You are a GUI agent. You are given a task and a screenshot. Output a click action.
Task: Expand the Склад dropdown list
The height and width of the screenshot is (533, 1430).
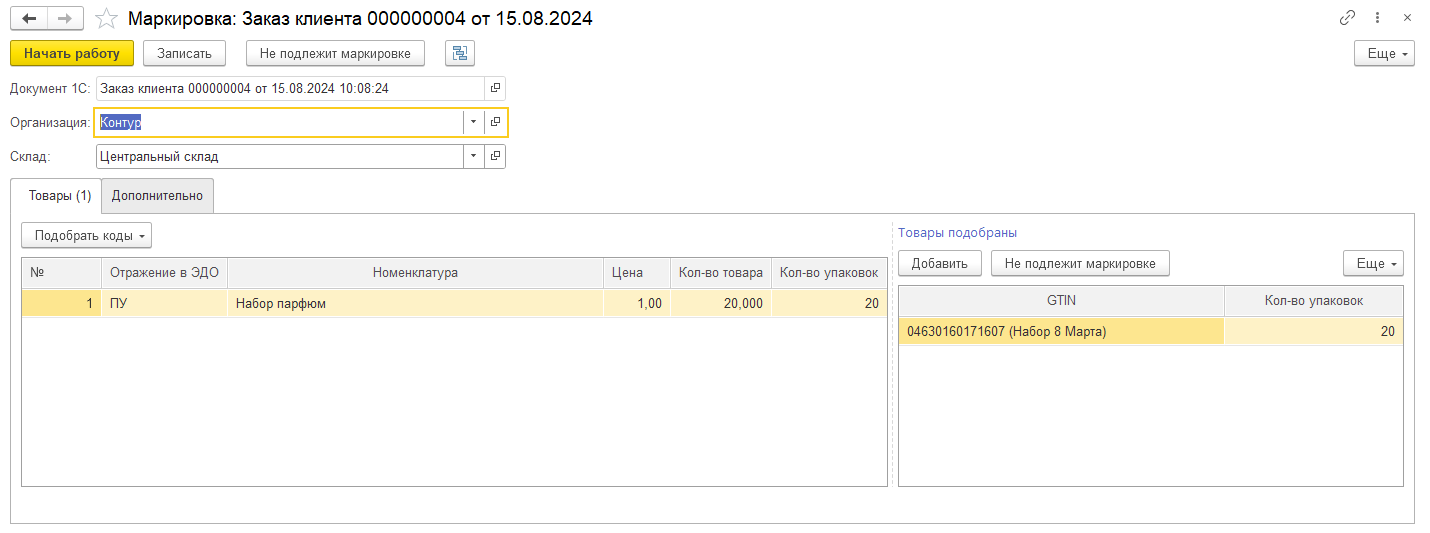click(473, 156)
